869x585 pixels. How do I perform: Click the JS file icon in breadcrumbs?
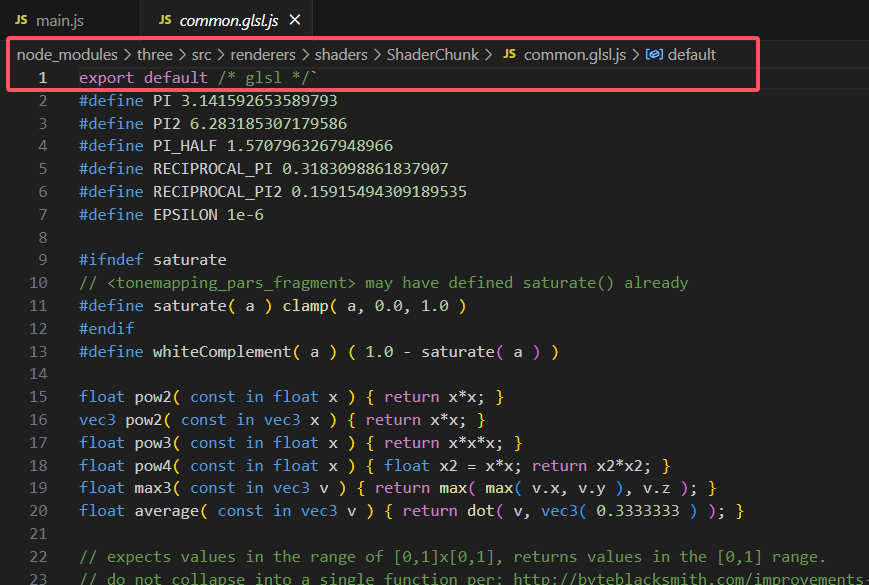[510, 54]
